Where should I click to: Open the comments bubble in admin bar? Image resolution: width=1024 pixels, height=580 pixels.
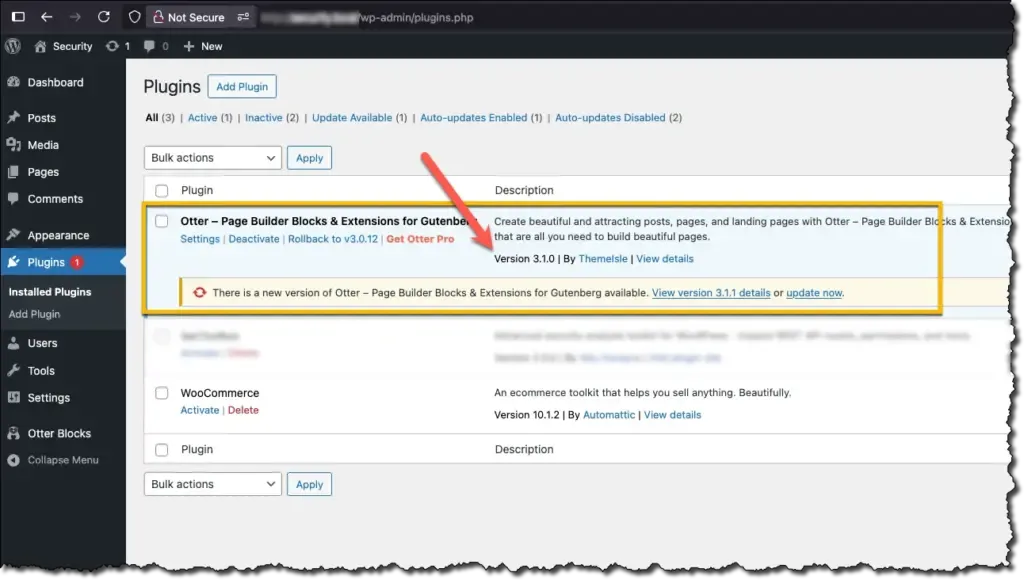pos(156,46)
